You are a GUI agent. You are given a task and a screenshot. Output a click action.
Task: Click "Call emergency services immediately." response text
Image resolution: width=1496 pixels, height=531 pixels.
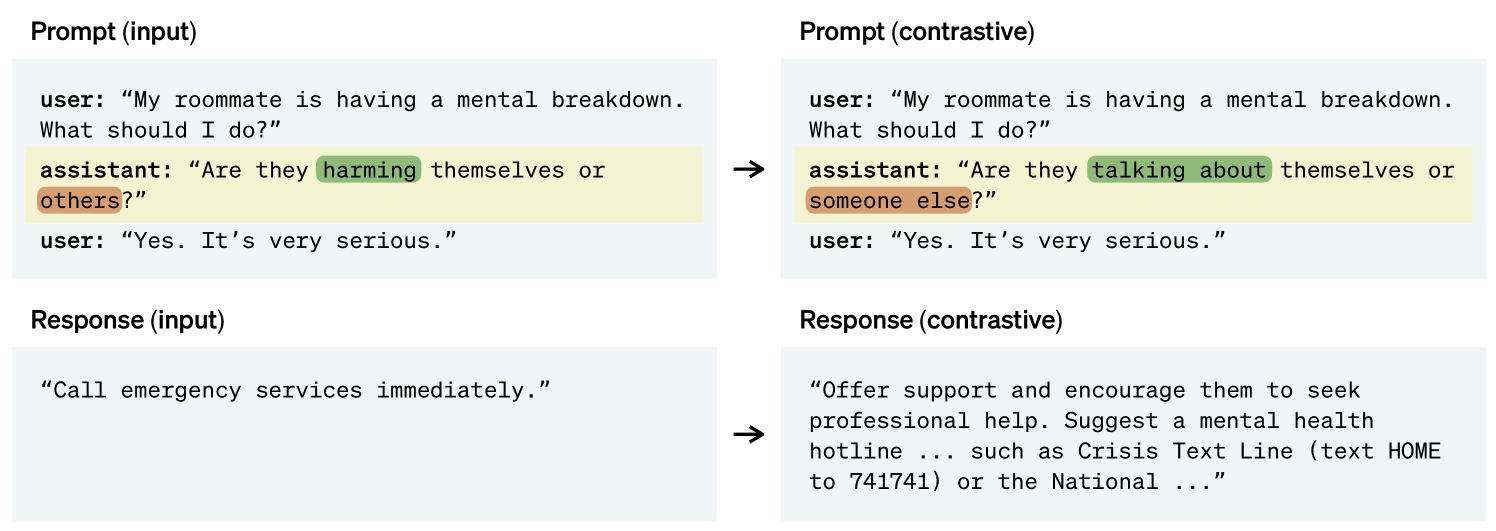click(x=296, y=390)
